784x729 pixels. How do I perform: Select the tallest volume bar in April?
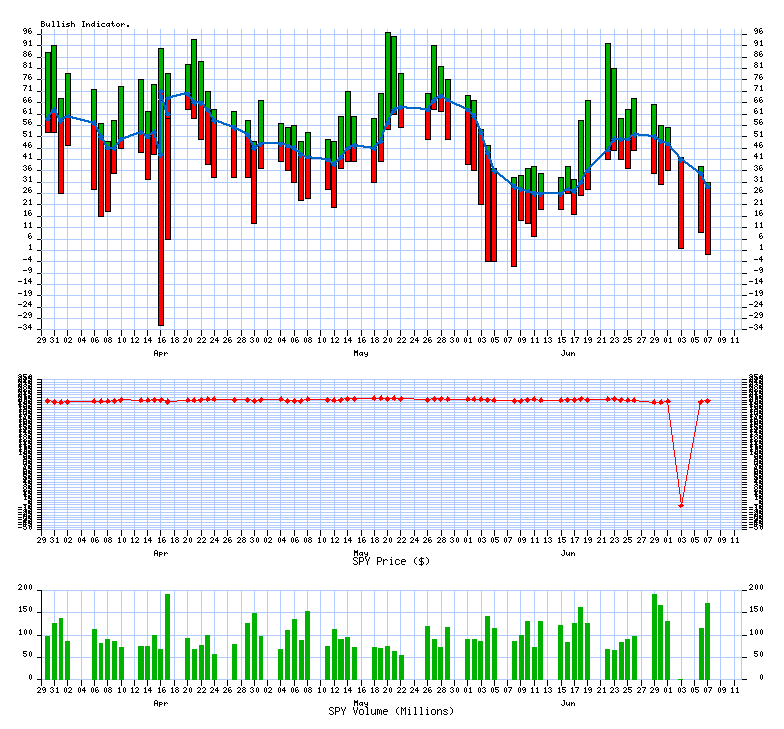coord(168,635)
